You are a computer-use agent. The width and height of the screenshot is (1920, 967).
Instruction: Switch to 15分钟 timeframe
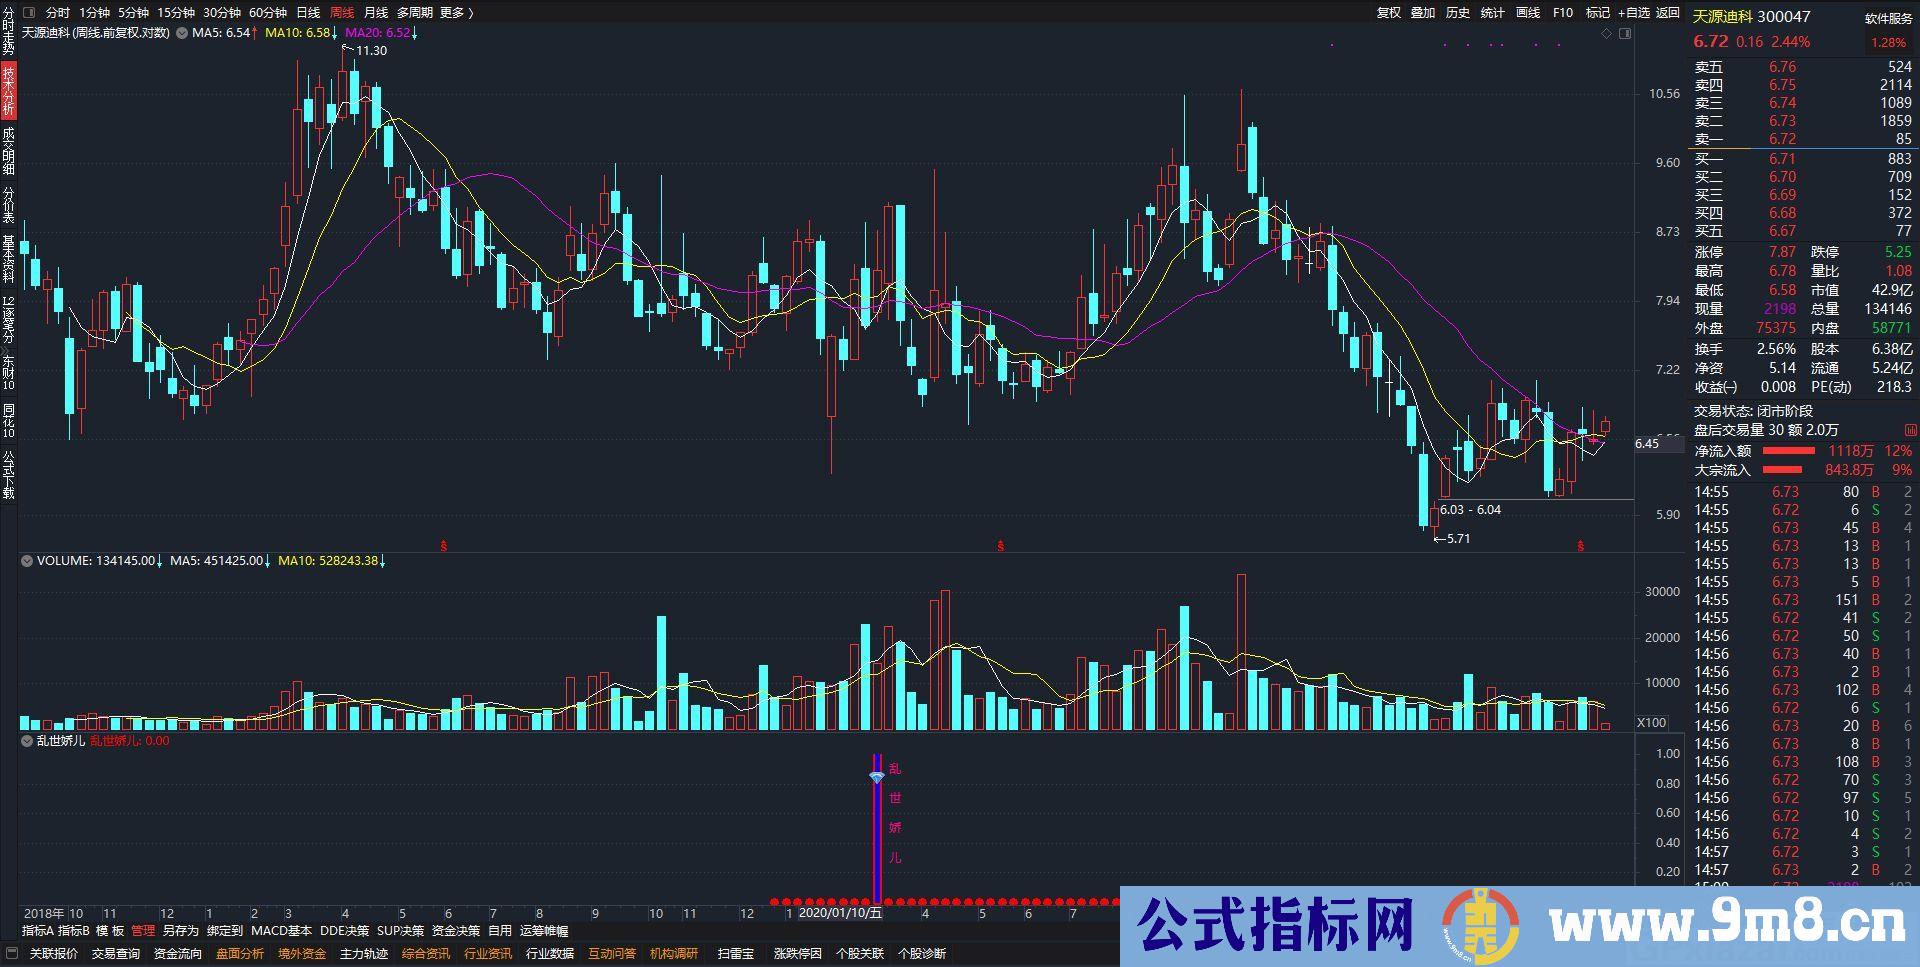176,12
